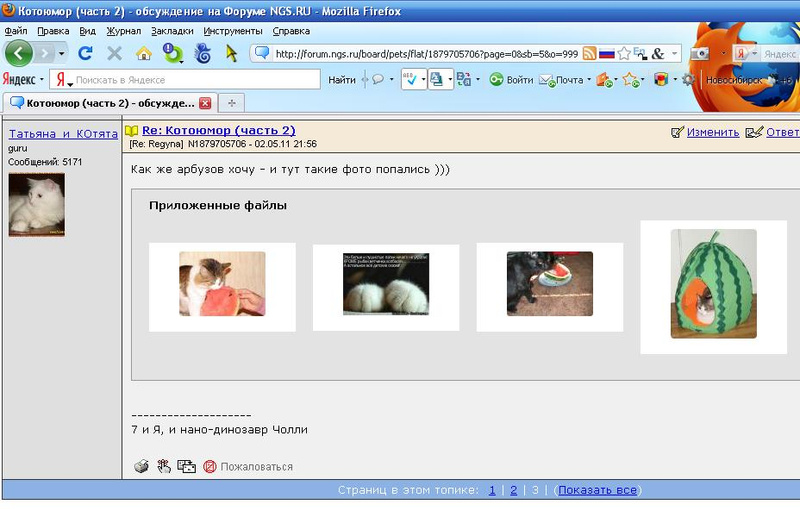
Task: Open the watermelon cat house thumbnail
Action: click(713, 284)
